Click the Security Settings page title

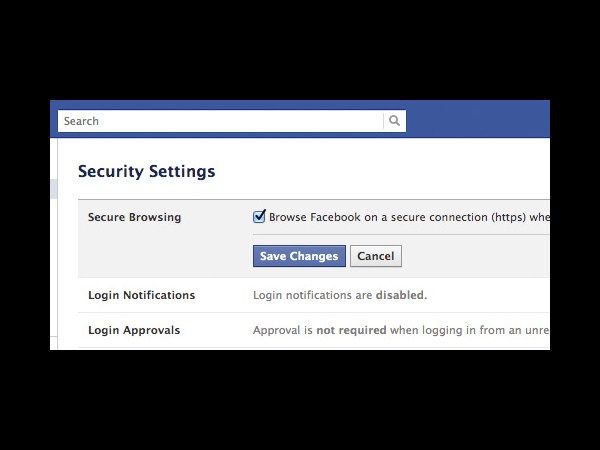pos(147,171)
